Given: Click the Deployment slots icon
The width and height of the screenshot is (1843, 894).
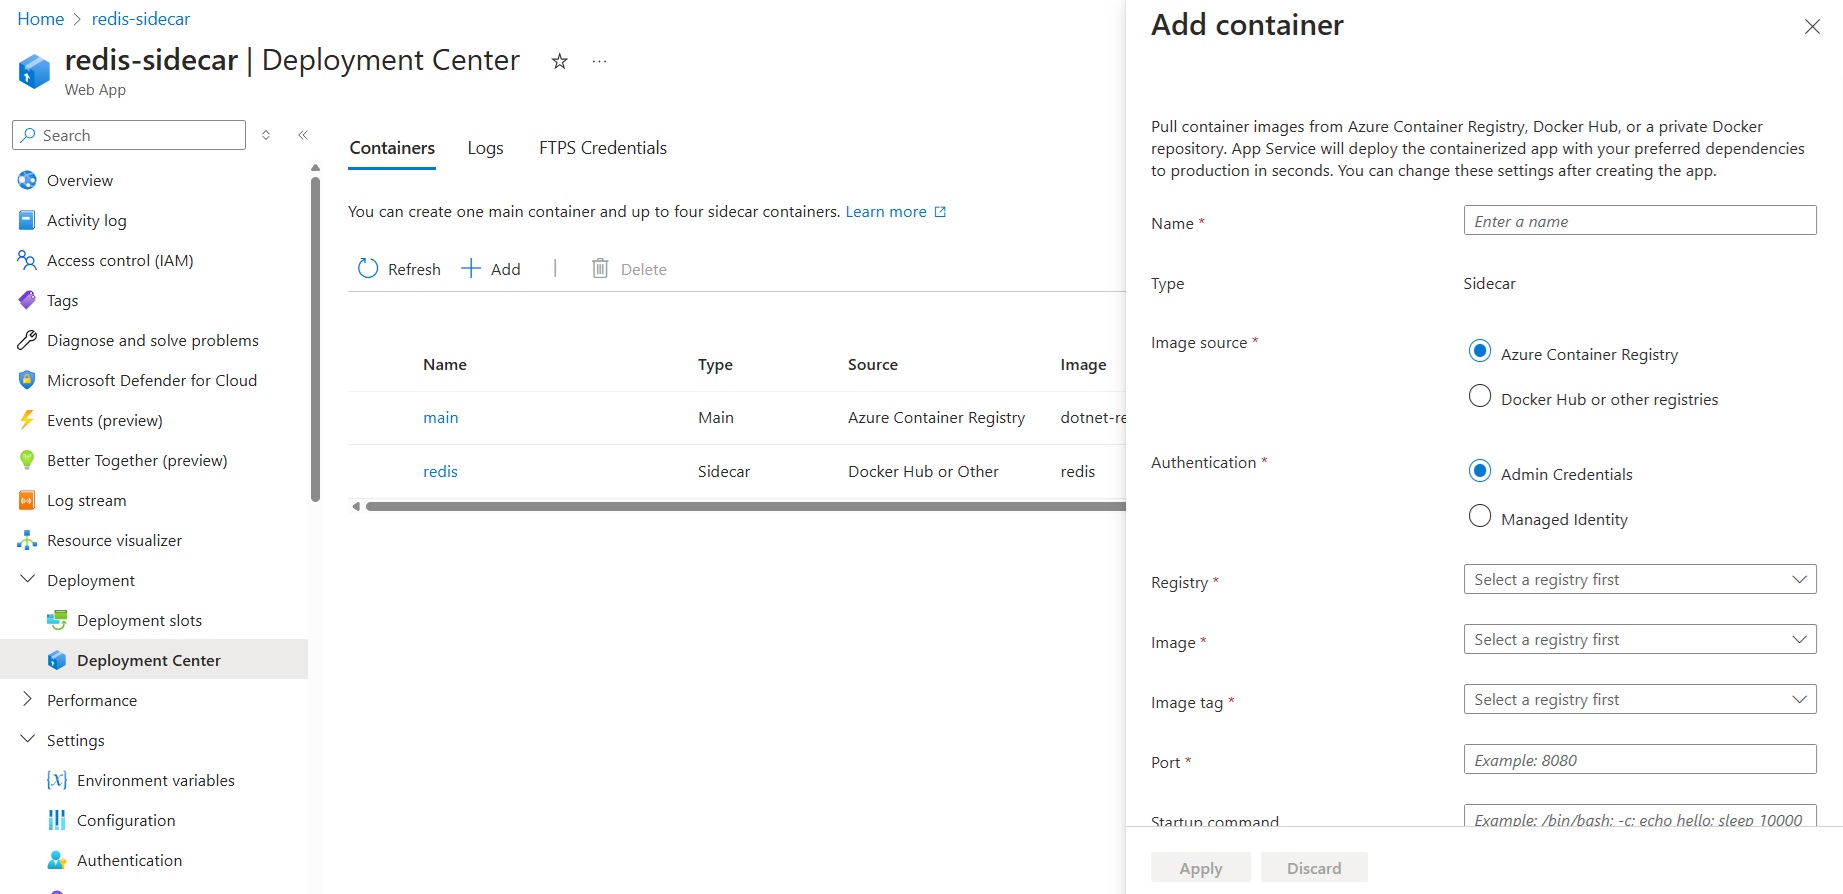Looking at the screenshot, I should (57, 620).
